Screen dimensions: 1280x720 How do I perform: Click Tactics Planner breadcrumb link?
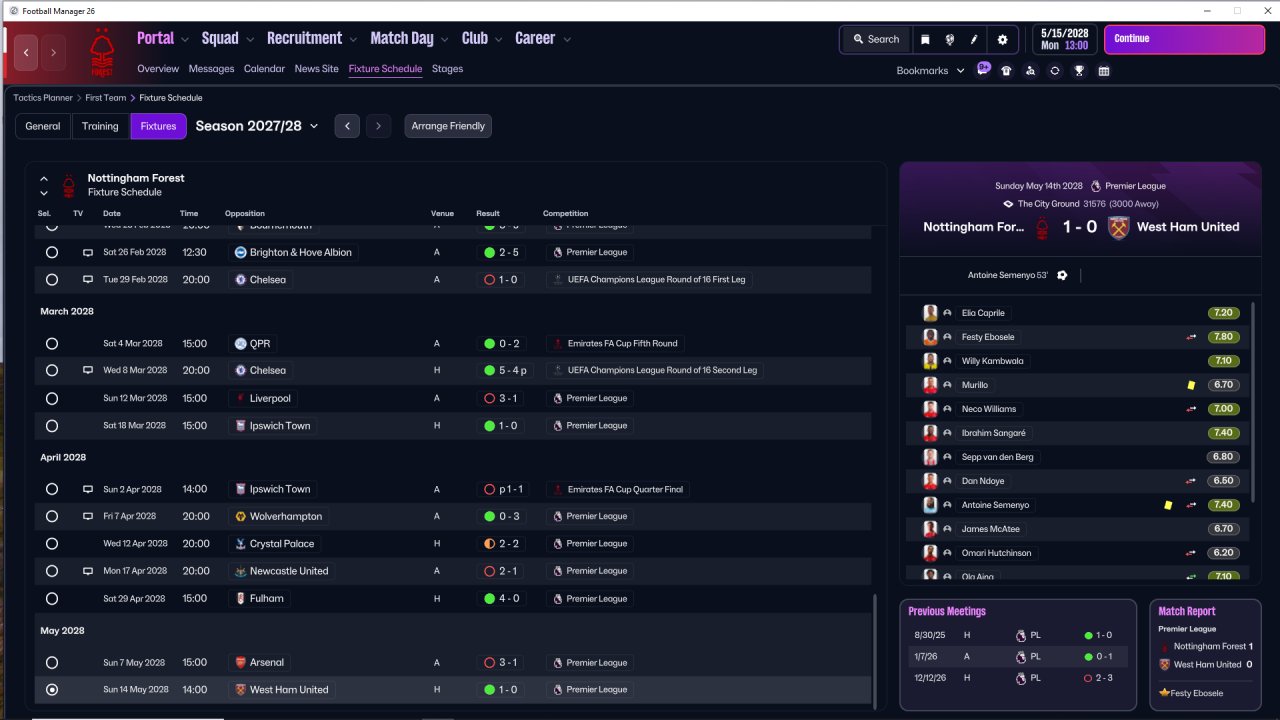(43, 98)
